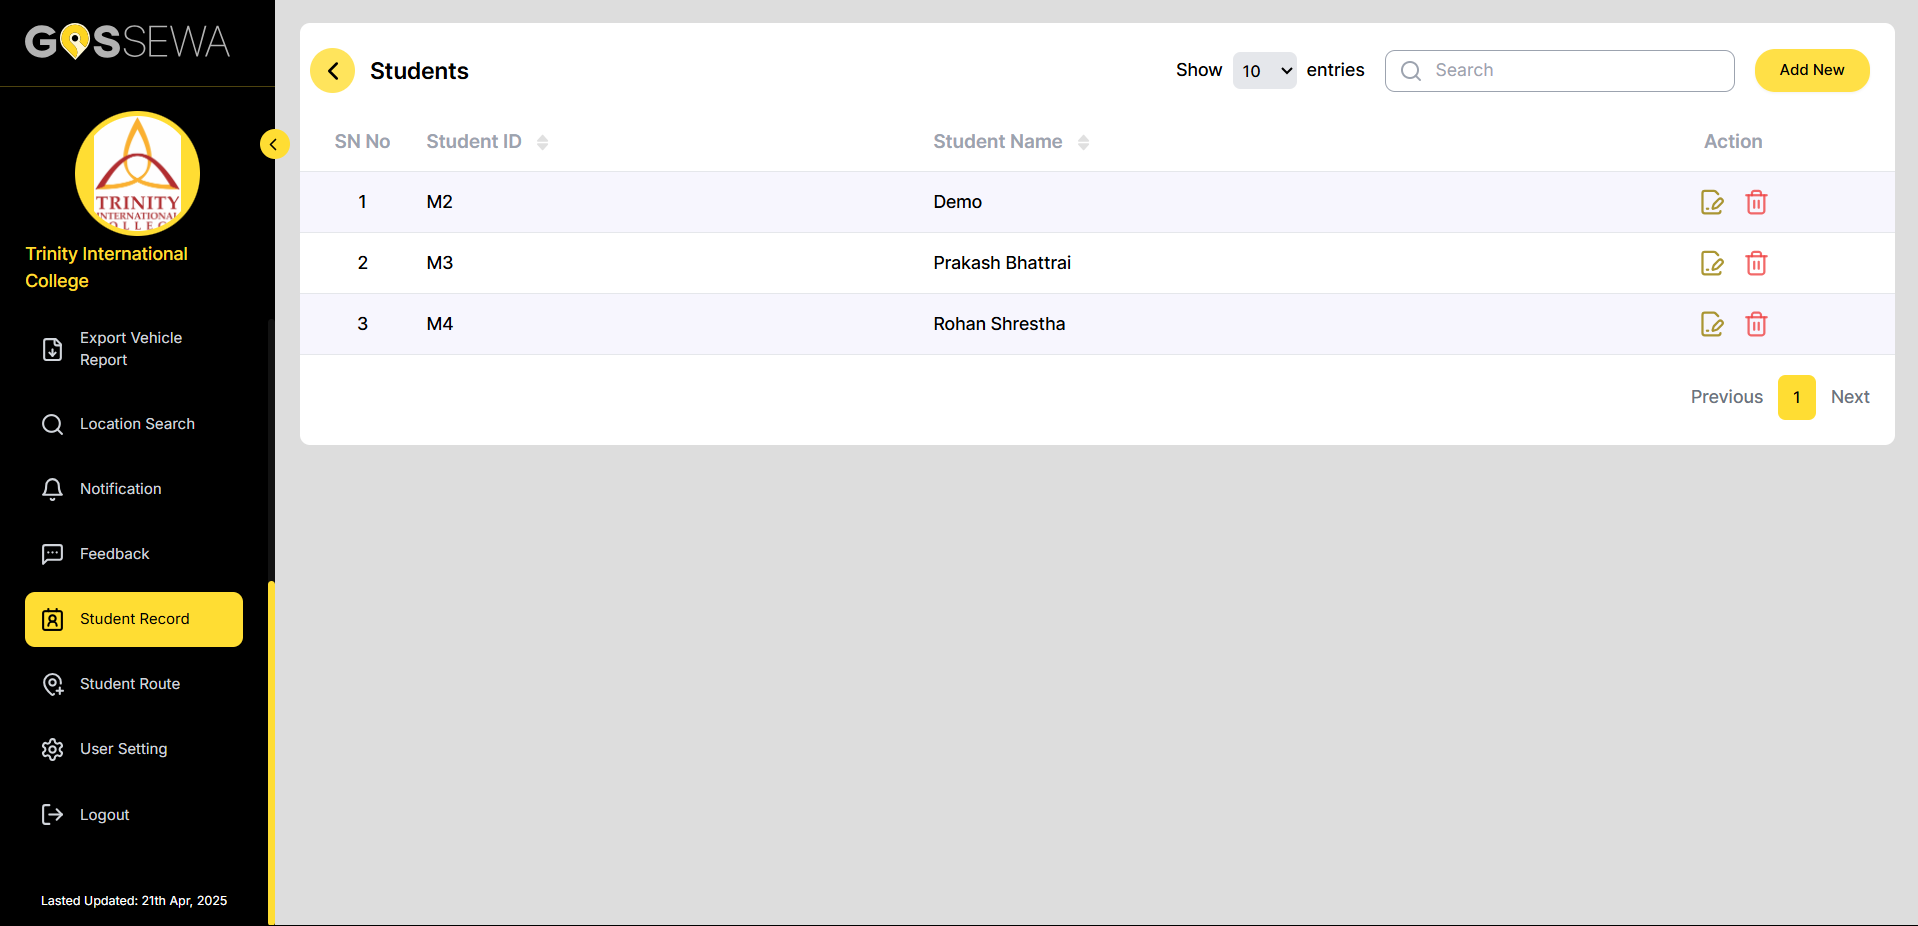
Task: Click student ID M3 cell
Action: [x=440, y=263]
